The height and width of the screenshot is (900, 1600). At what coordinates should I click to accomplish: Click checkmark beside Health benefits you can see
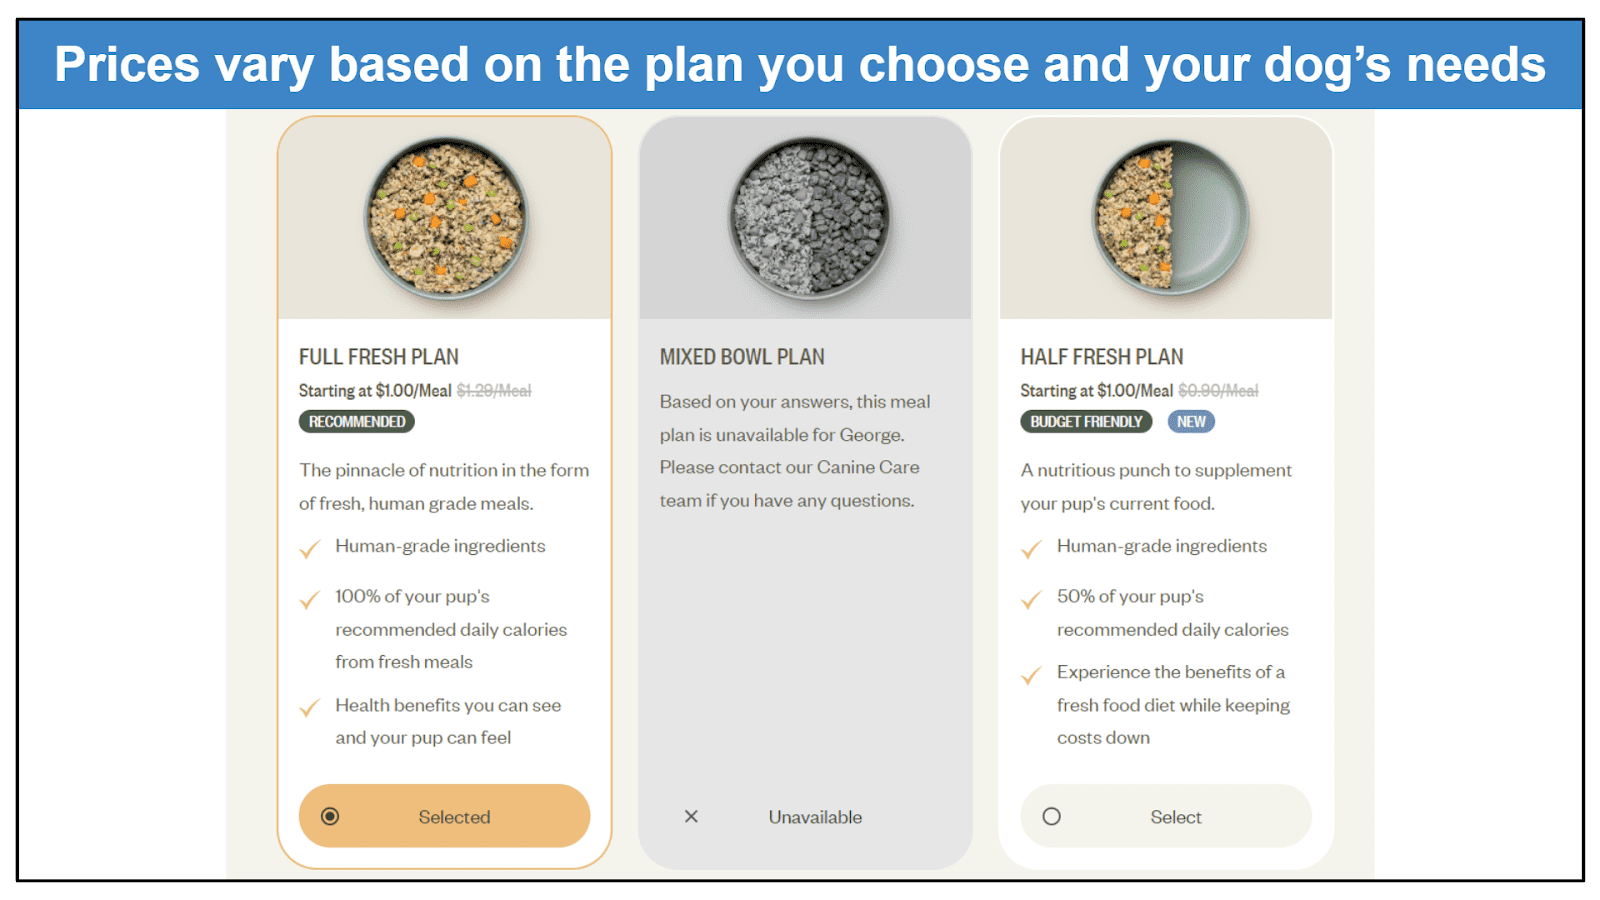[x=310, y=707]
